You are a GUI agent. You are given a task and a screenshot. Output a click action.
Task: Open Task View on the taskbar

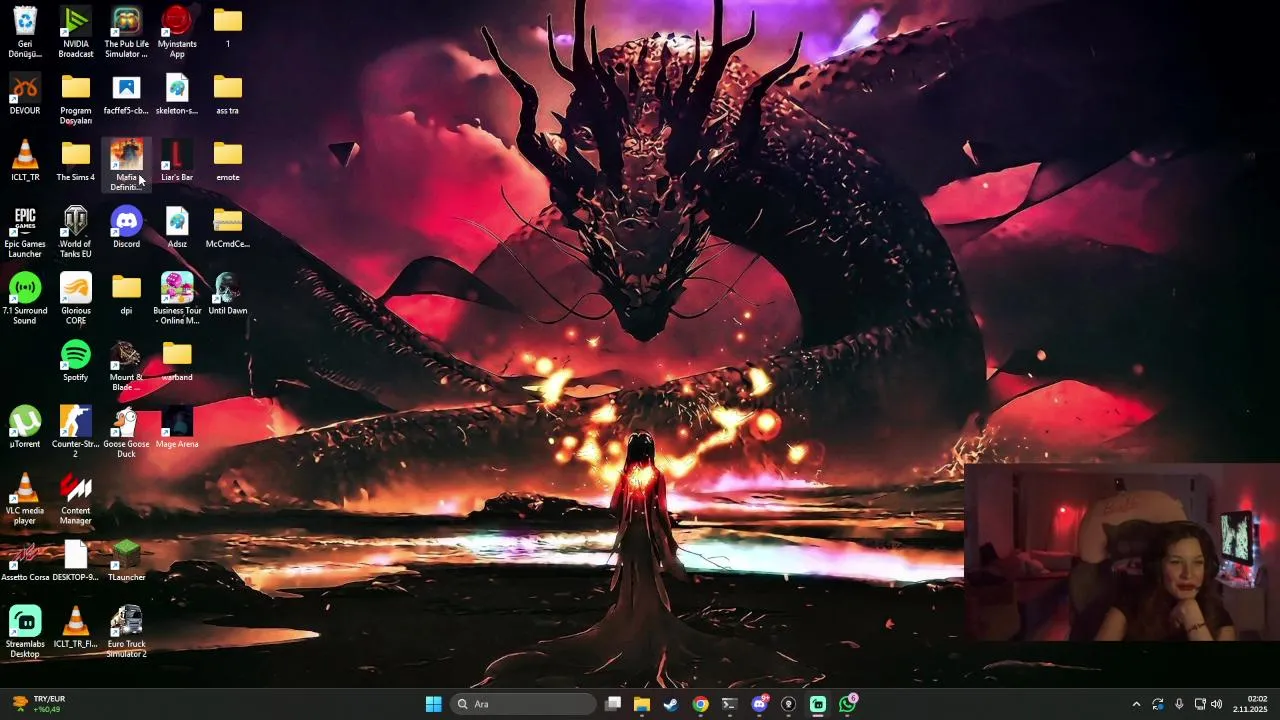[x=613, y=704]
